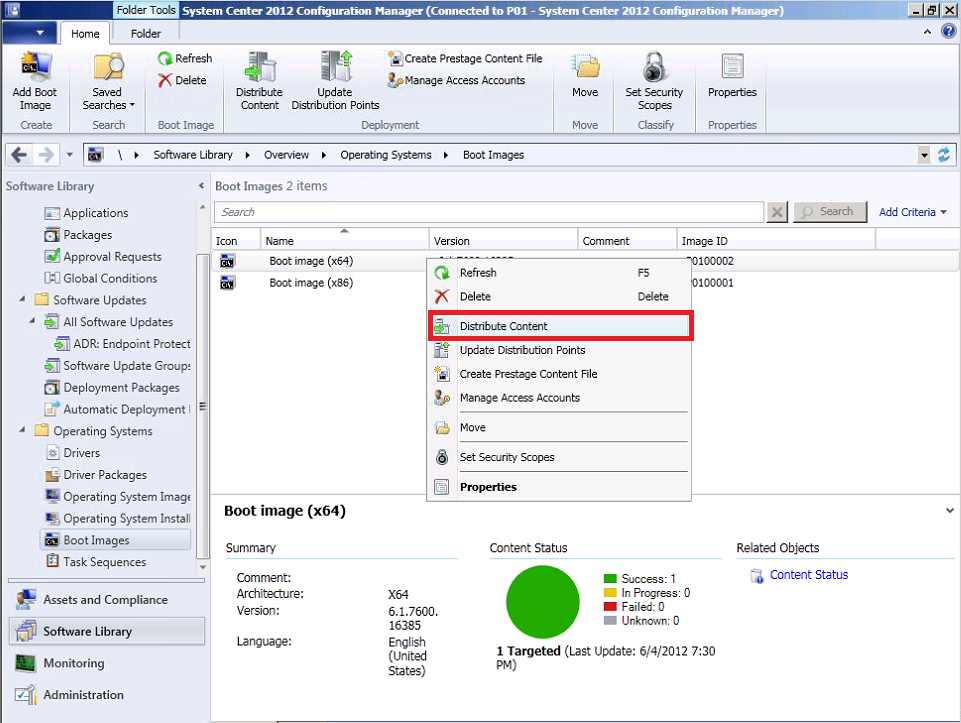Choose Properties from the context menu
Image resolution: width=961 pixels, height=723 pixels.
coord(559,487)
